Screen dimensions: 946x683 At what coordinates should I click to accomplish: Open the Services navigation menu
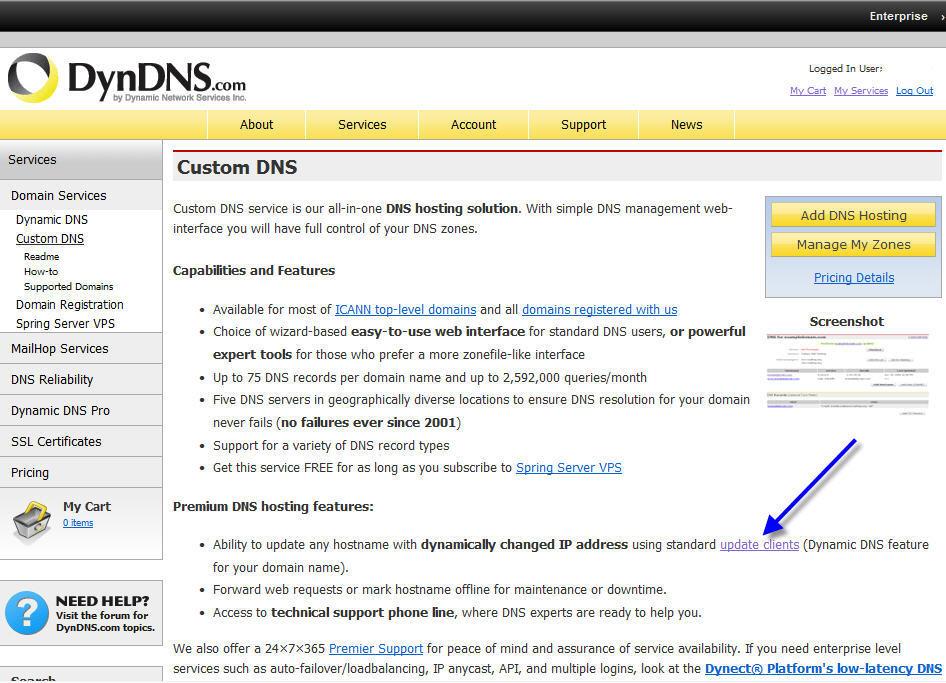pyautogui.click(x=362, y=125)
